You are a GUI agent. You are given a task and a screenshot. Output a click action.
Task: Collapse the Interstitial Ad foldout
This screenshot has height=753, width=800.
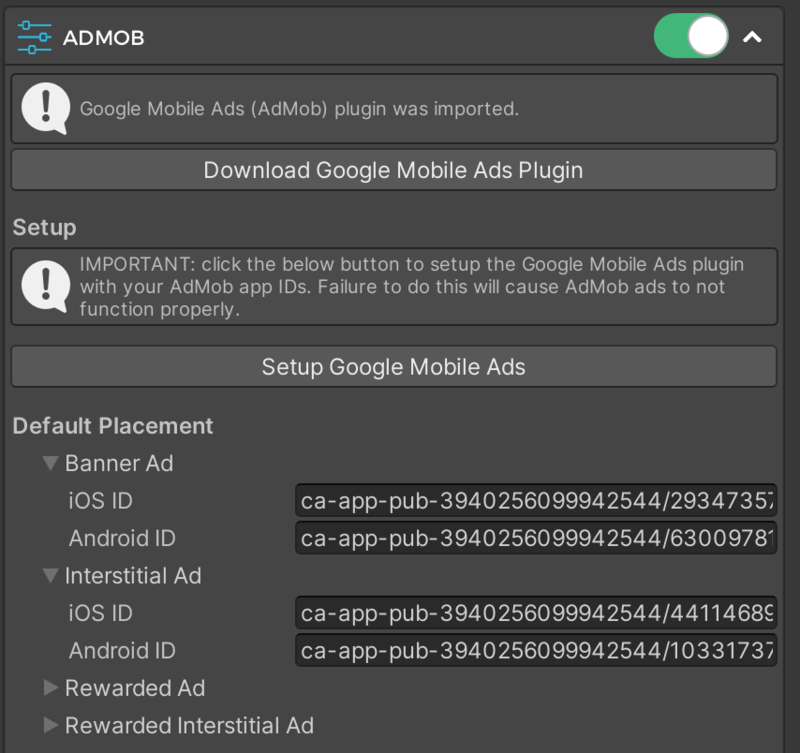(51, 575)
